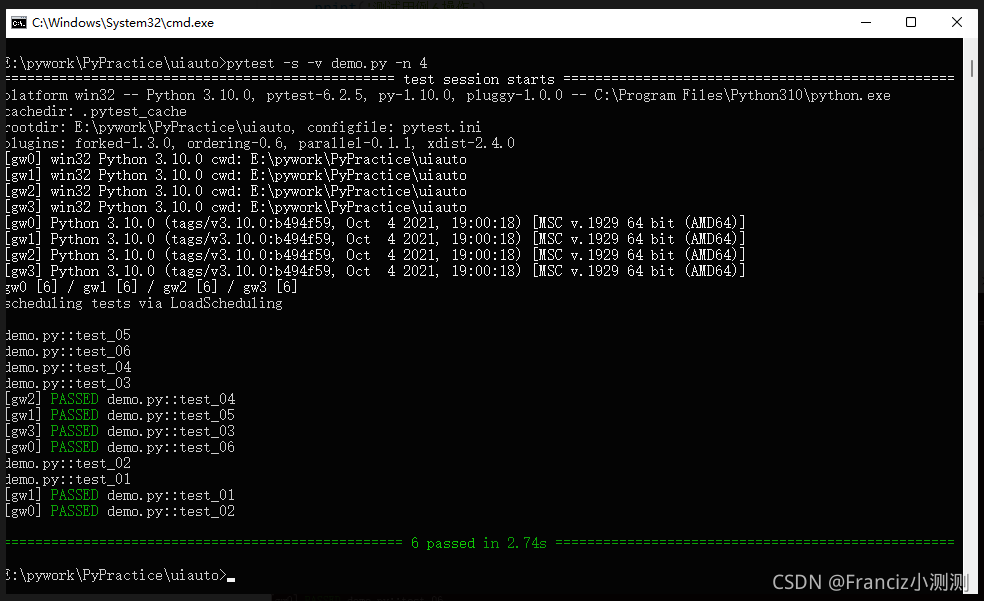Click the 'cachedir: .pytest_cache' line

96,112
